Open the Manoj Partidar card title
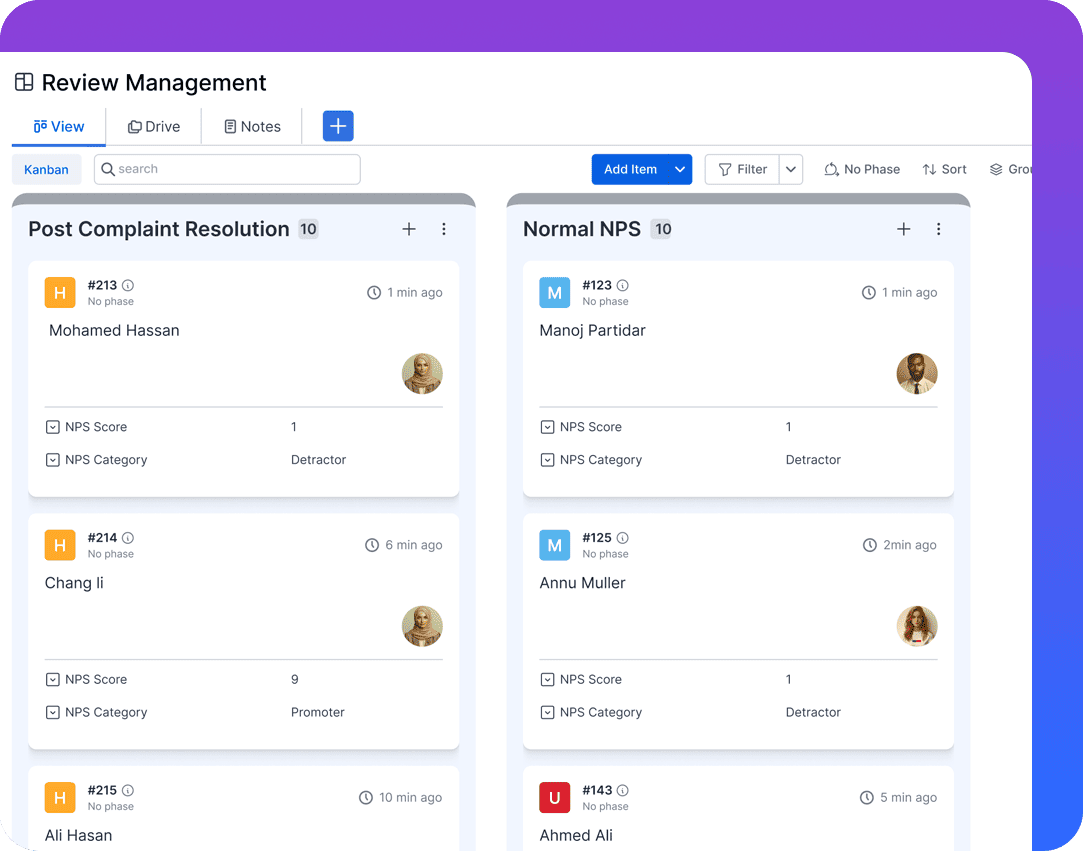This screenshot has height=851, width=1083. pos(592,331)
